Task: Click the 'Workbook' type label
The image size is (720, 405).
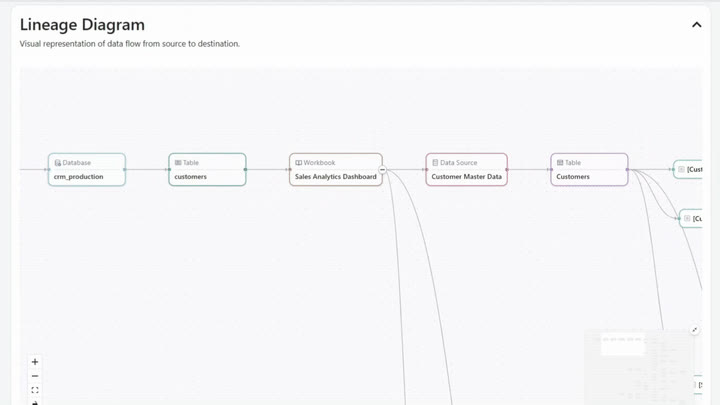Action: pos(319,163)
